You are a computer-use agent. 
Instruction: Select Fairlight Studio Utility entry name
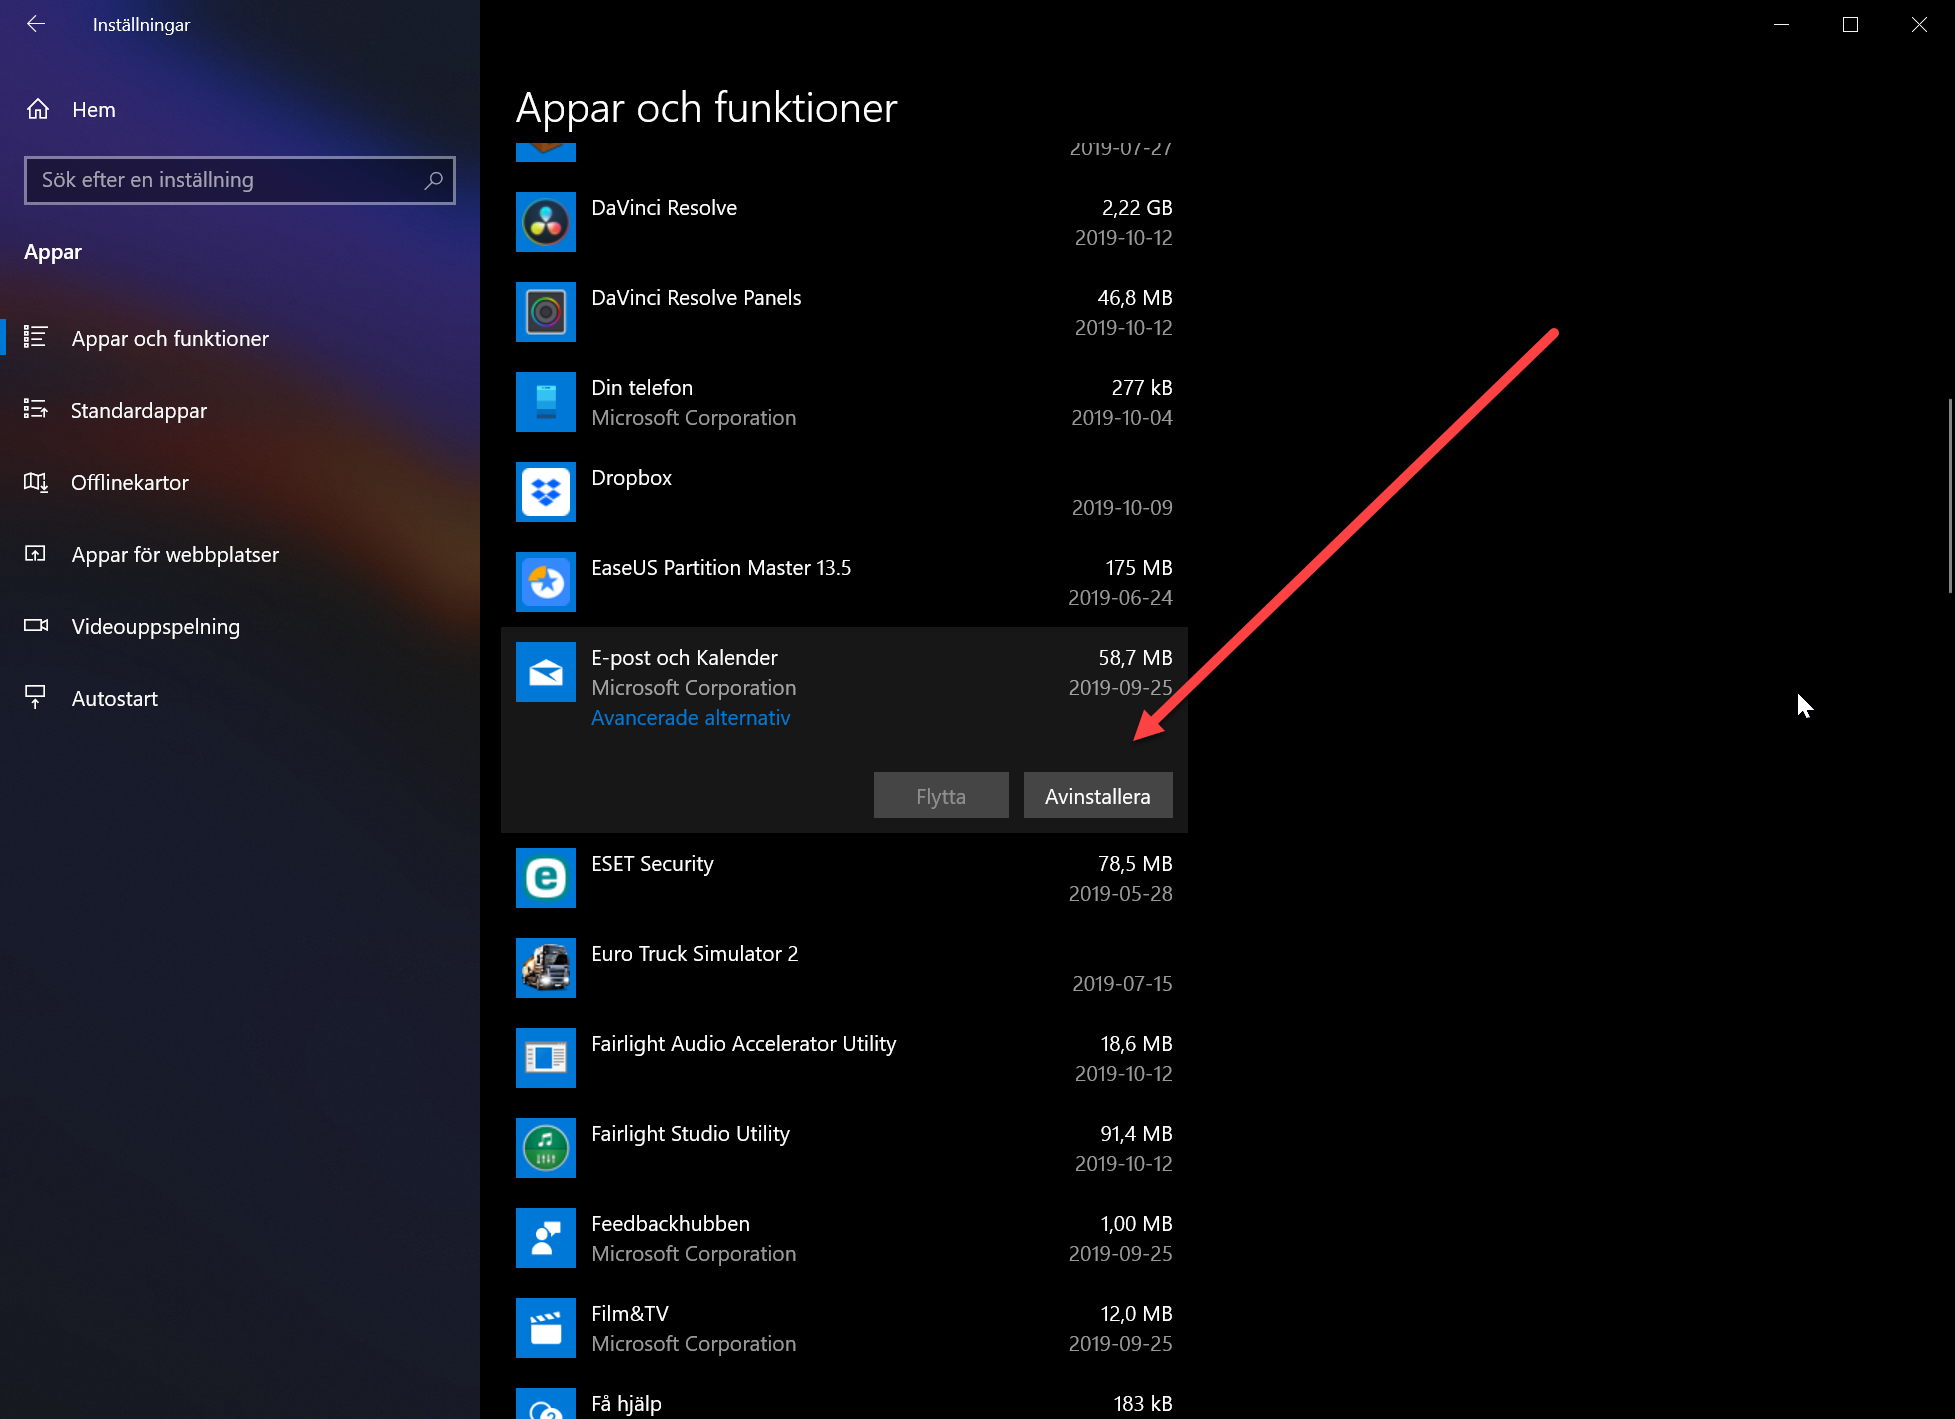coord(690,1134)
